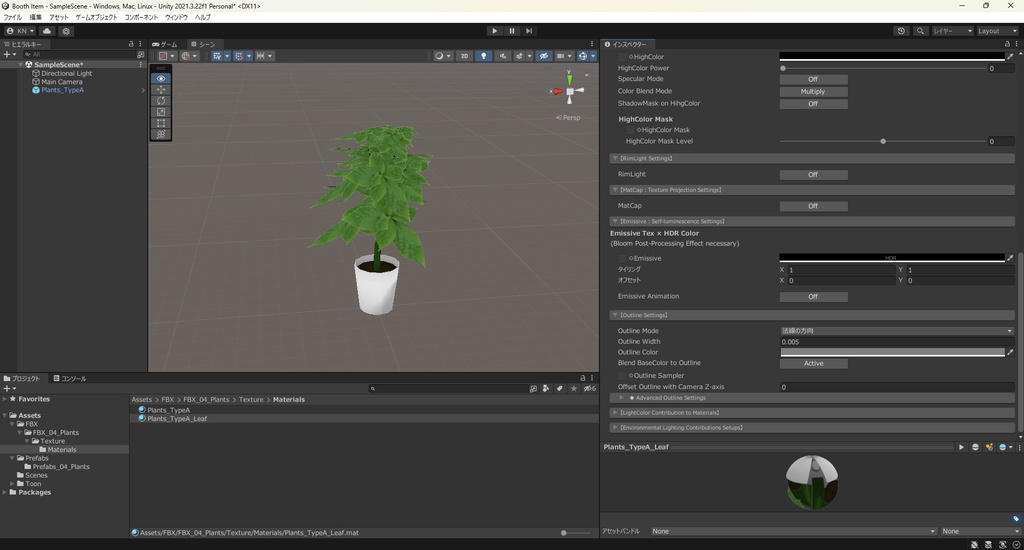This screenshot has width=1024, height=550.
Task: Click the Outline Width input field
Action: (x=897, y=342)
